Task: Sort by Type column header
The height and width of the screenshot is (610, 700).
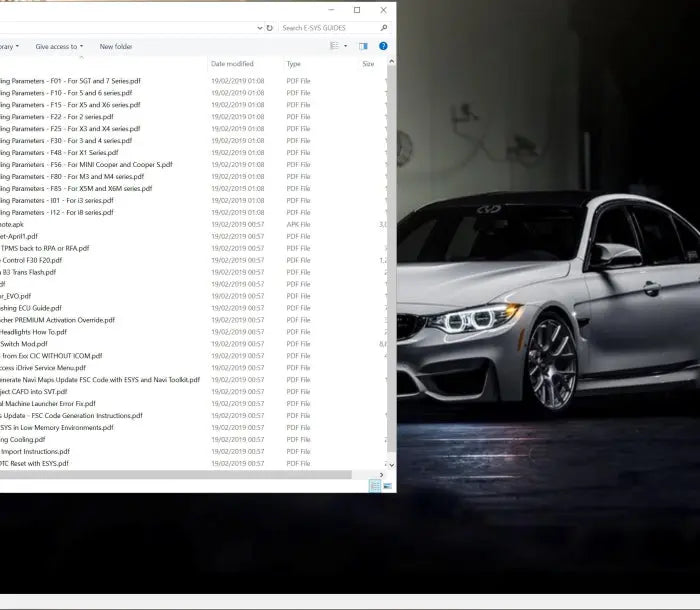Action: tap(294, 64)
